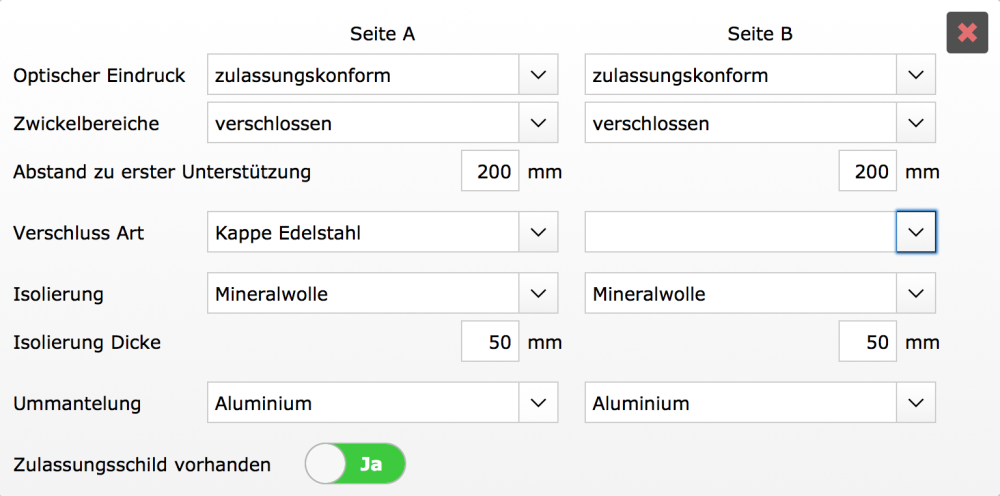Open Seite A Optischer Eindruck dropdown

point(381,75)
